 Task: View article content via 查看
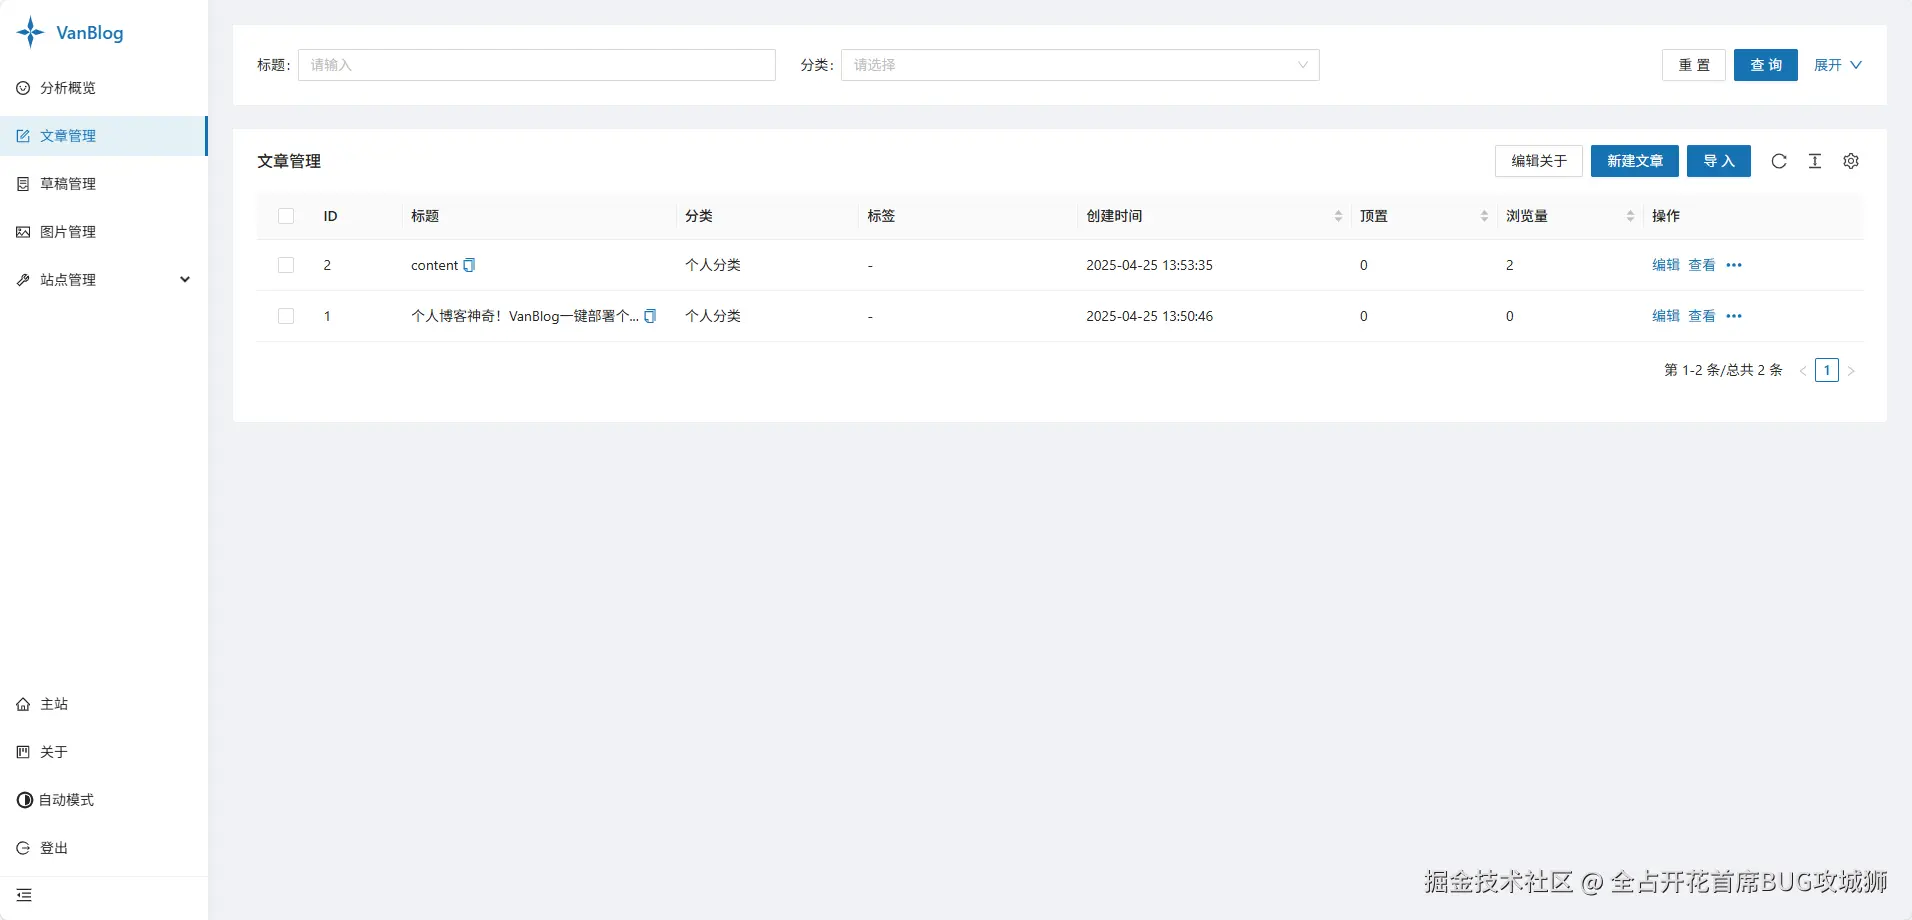(x=1702, y=265)
